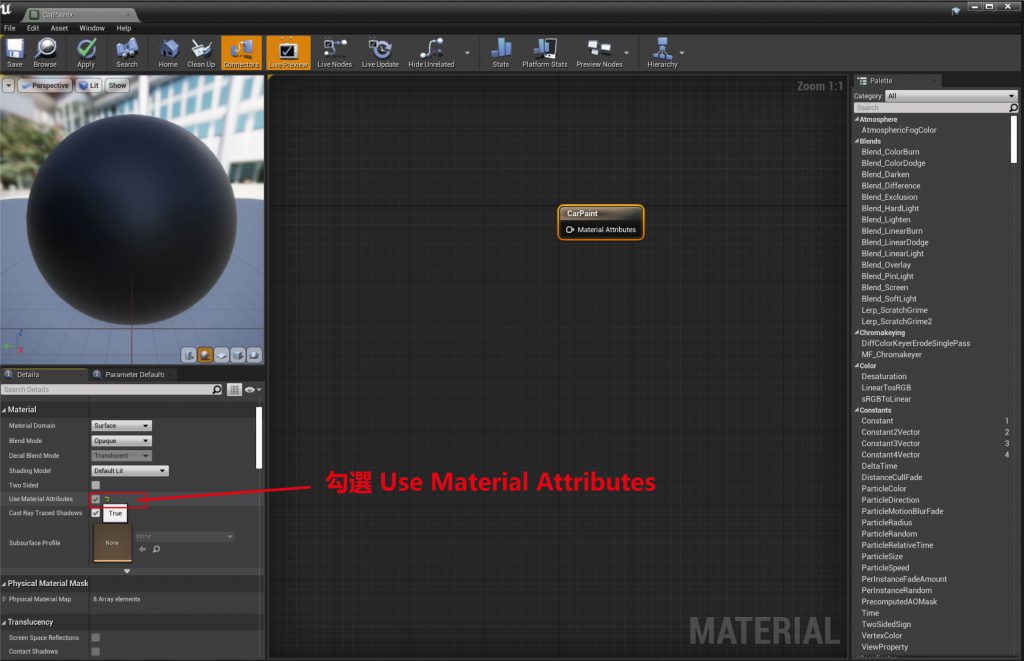Click the Show viewport button

[x=117, y=86]
